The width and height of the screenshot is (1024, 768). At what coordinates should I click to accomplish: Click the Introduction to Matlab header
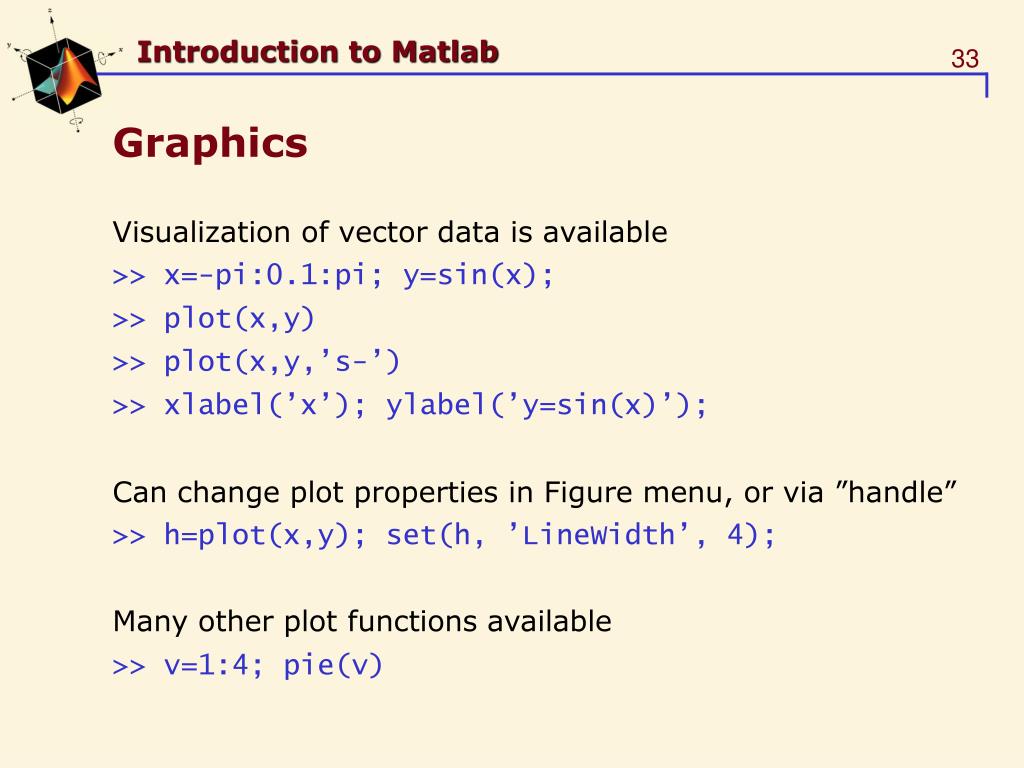318,52
